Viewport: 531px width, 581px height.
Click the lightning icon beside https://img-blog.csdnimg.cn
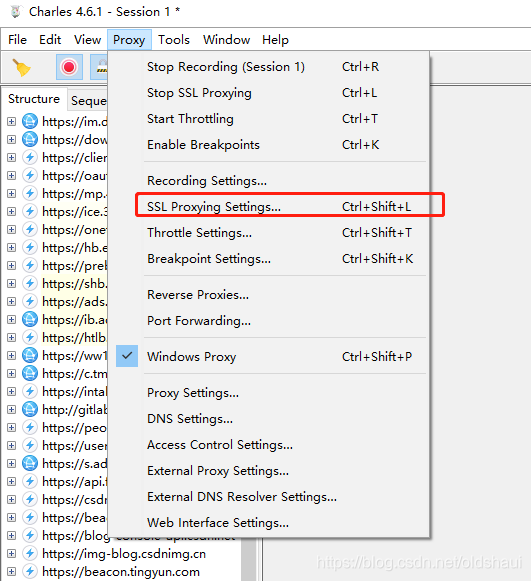30,553
